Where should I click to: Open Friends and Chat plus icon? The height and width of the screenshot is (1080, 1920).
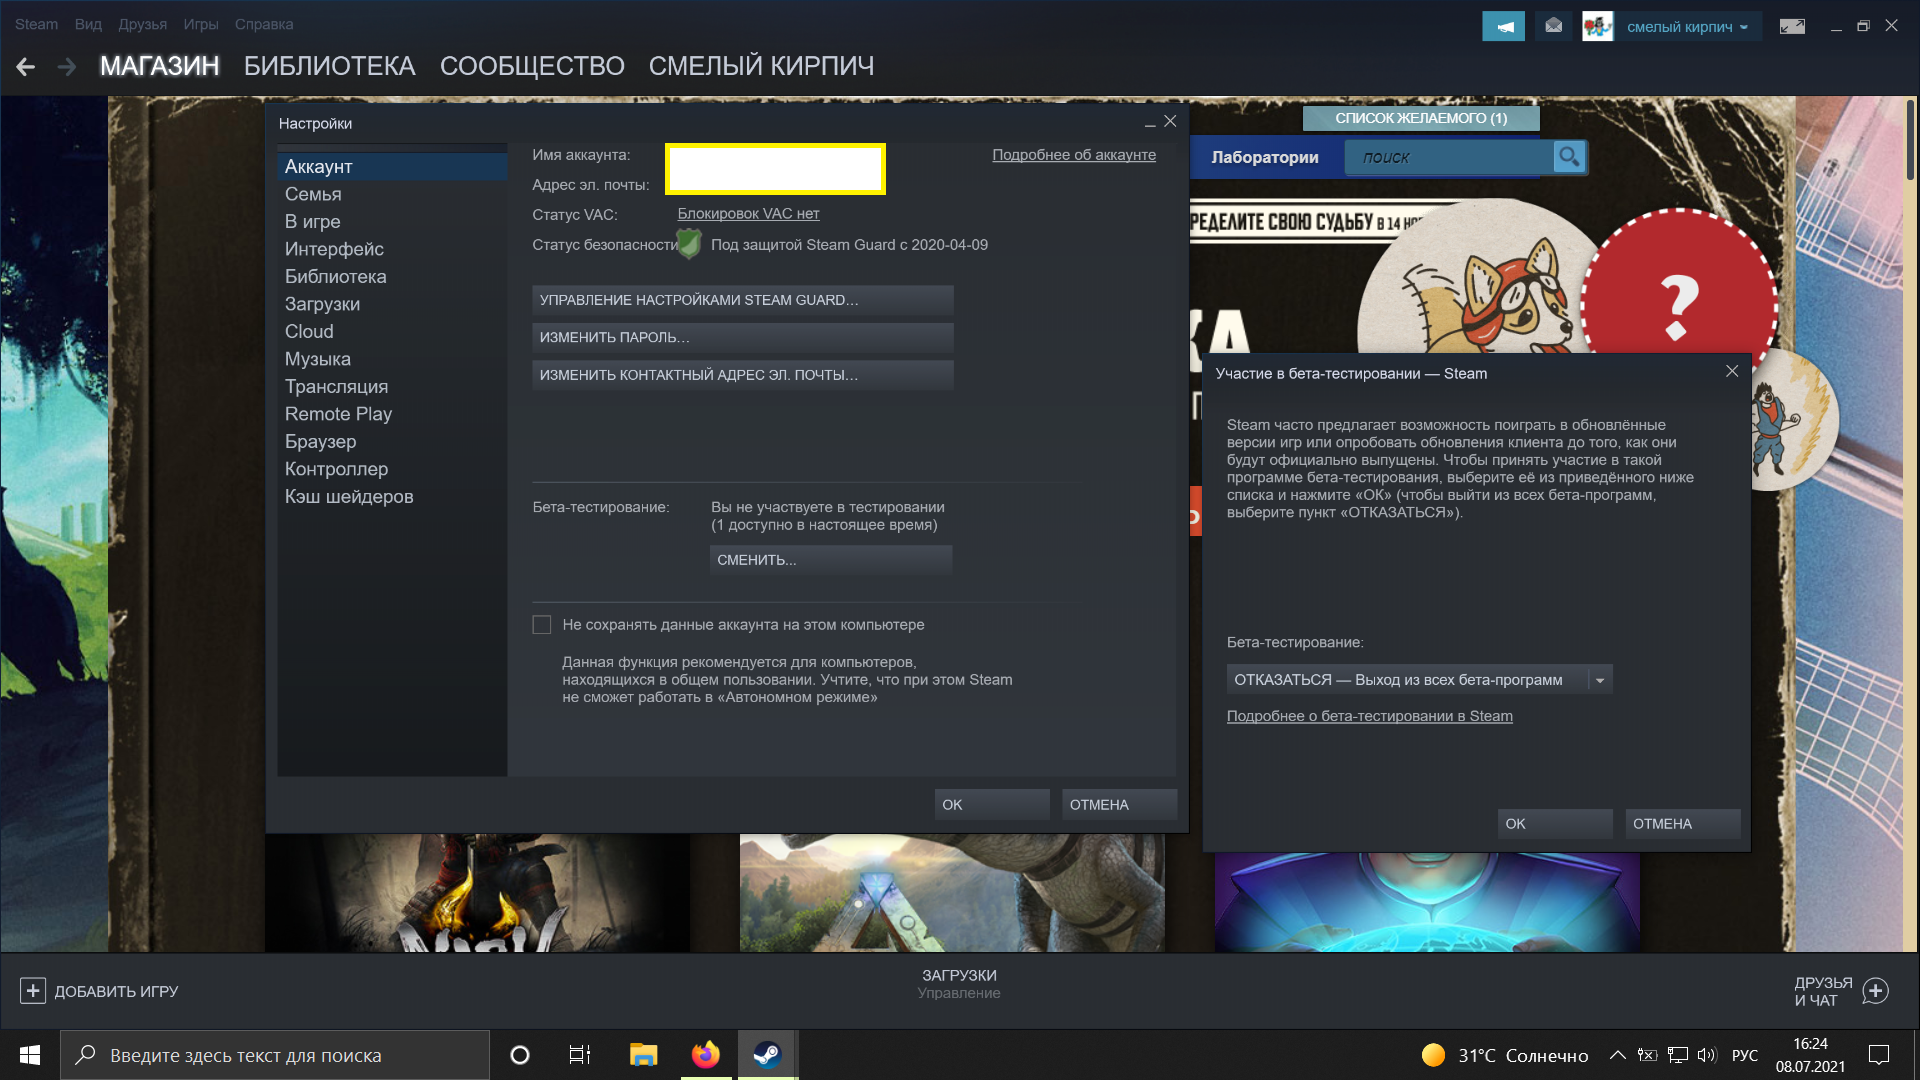[1876, 991]
